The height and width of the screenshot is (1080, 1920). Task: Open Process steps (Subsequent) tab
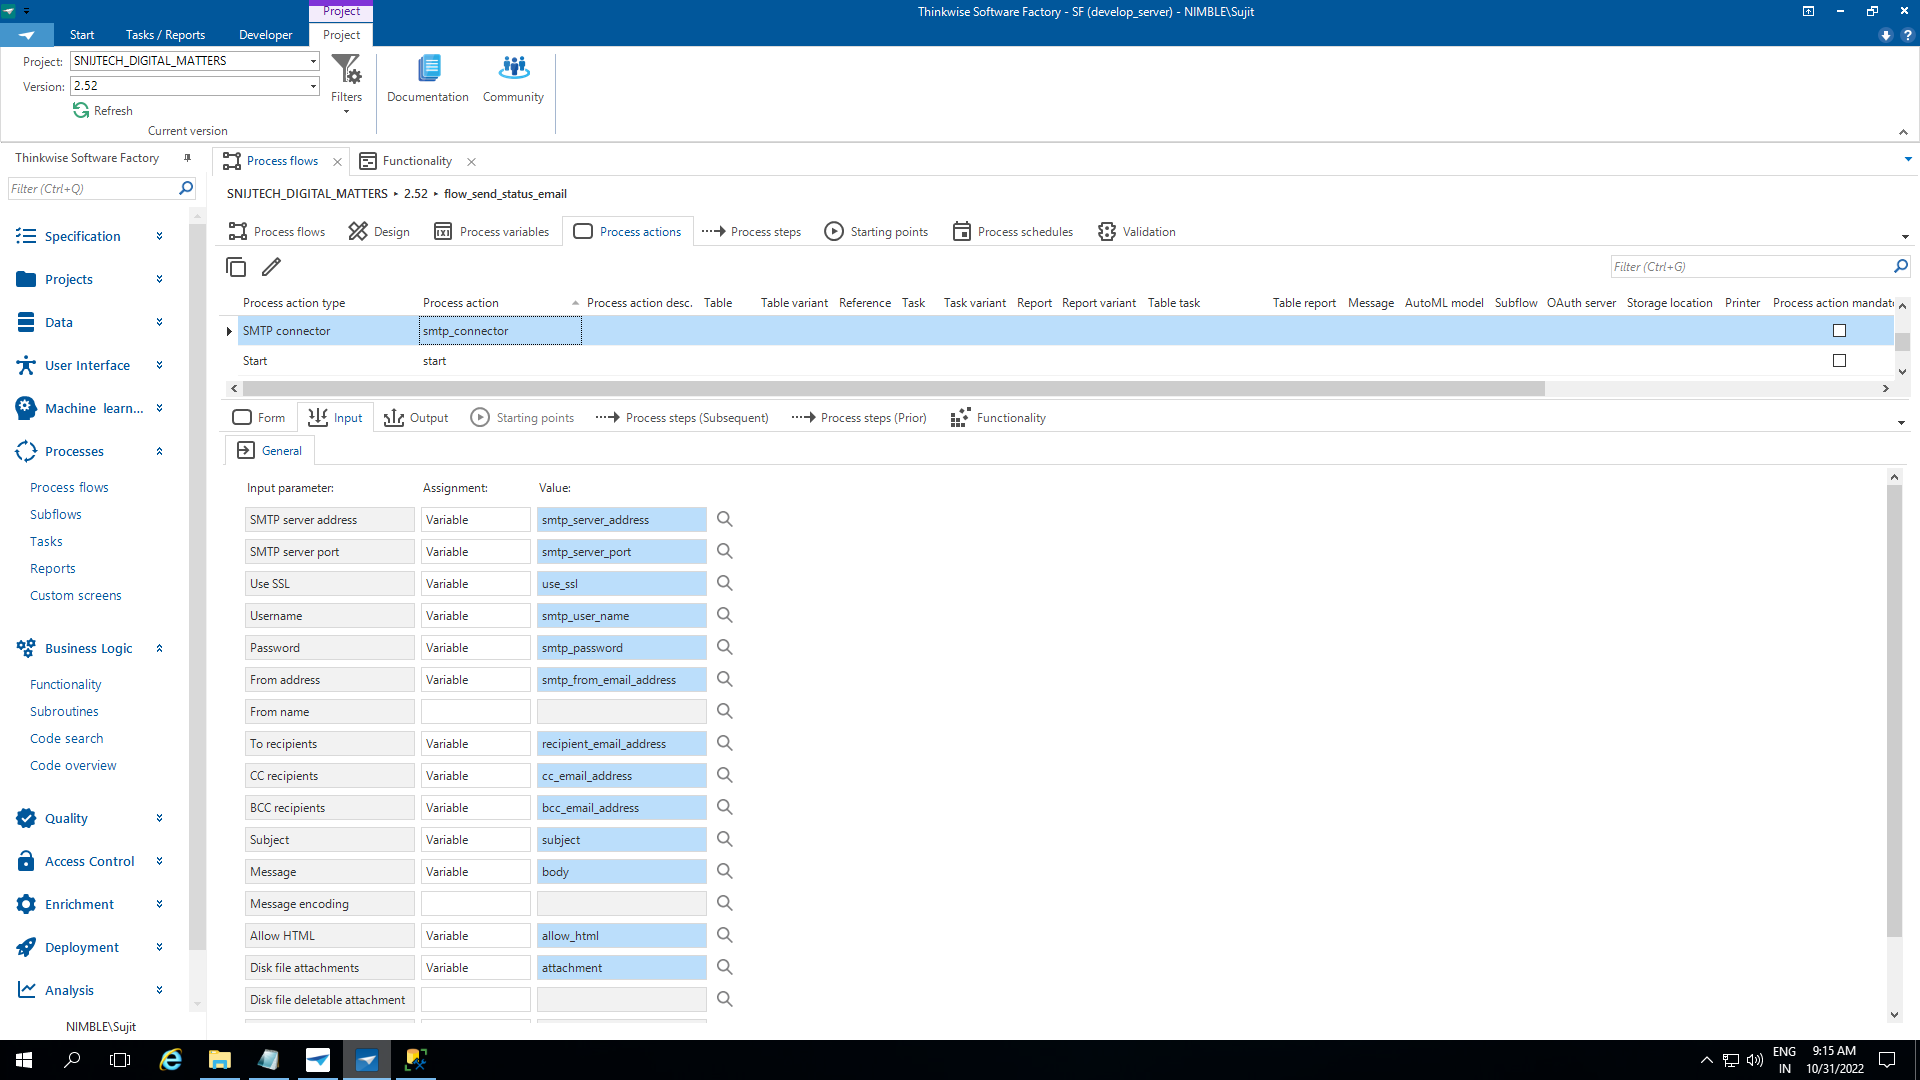tap(682, 417)
